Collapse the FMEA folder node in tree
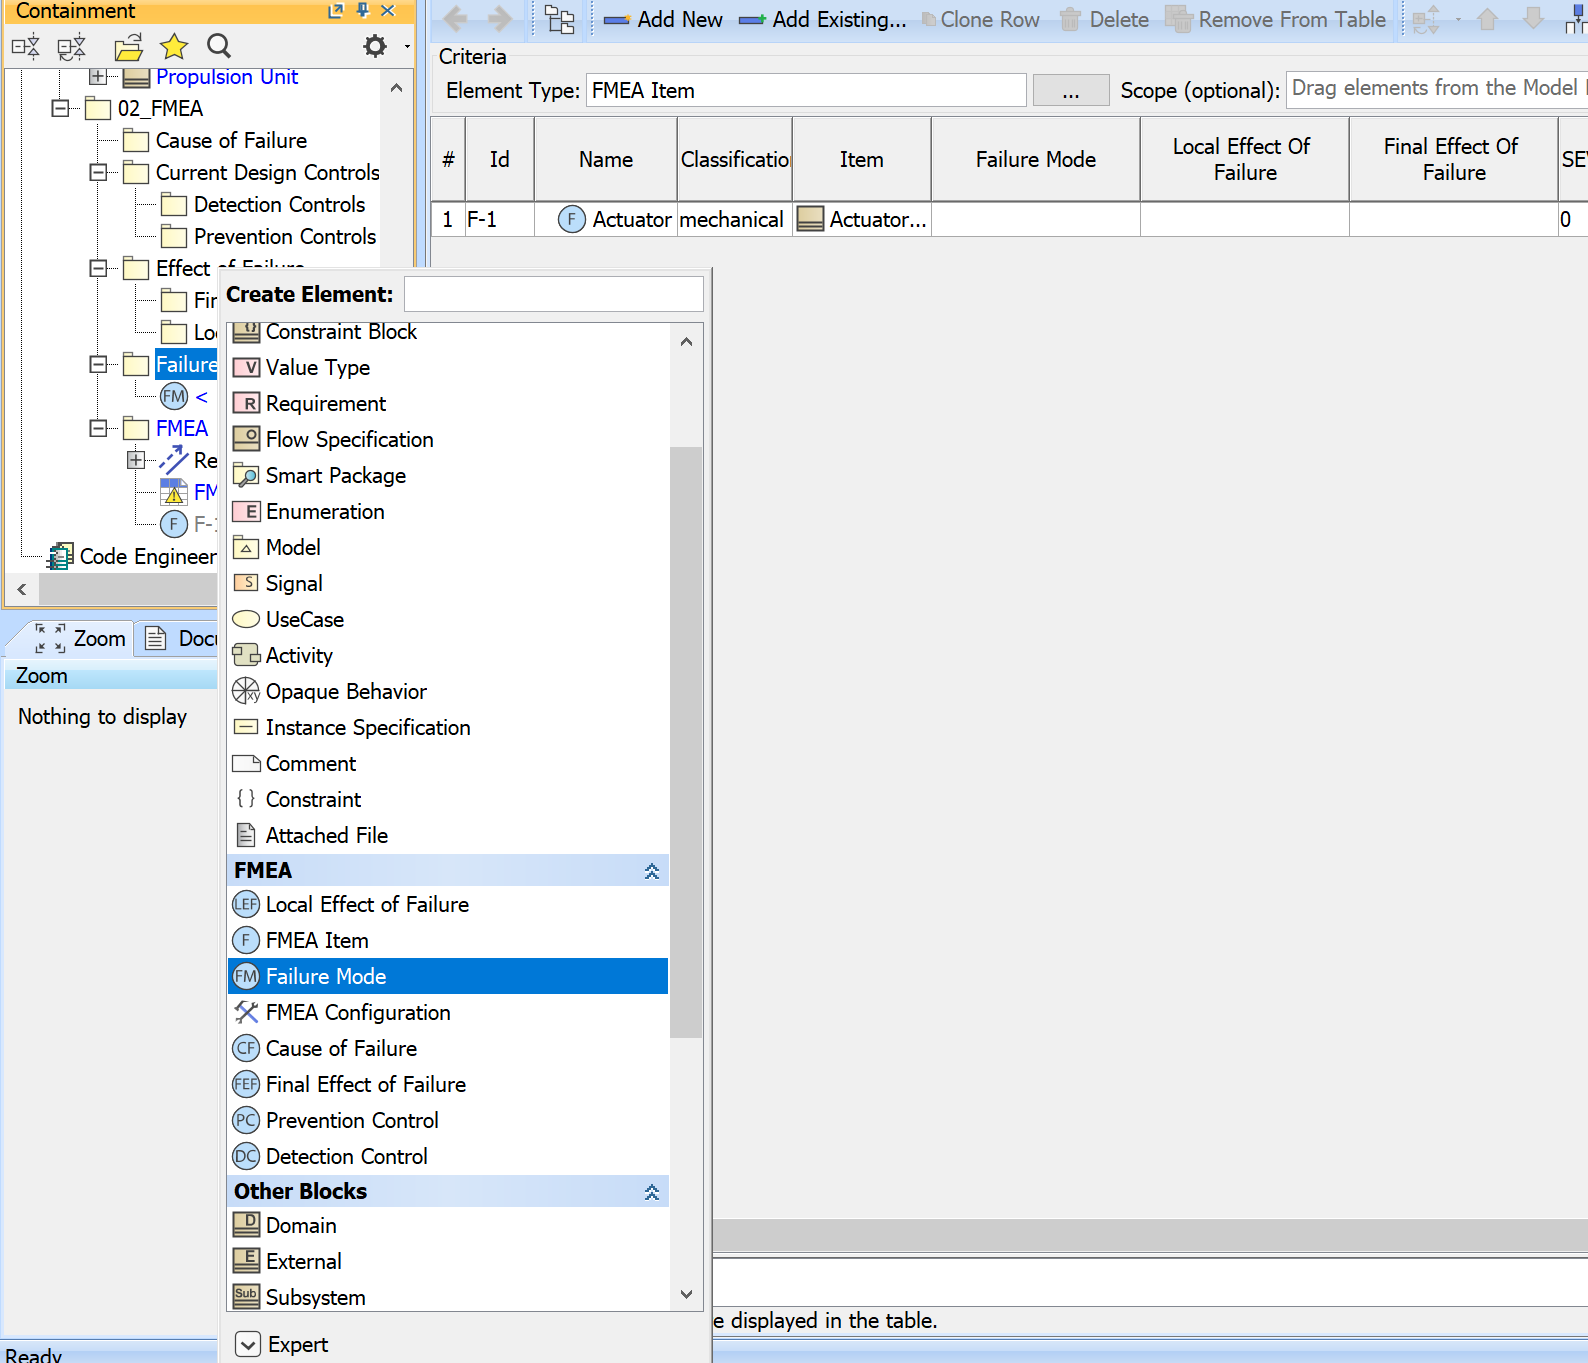The height and width of the screenshot is (1363, 1588). pos(98,428)
